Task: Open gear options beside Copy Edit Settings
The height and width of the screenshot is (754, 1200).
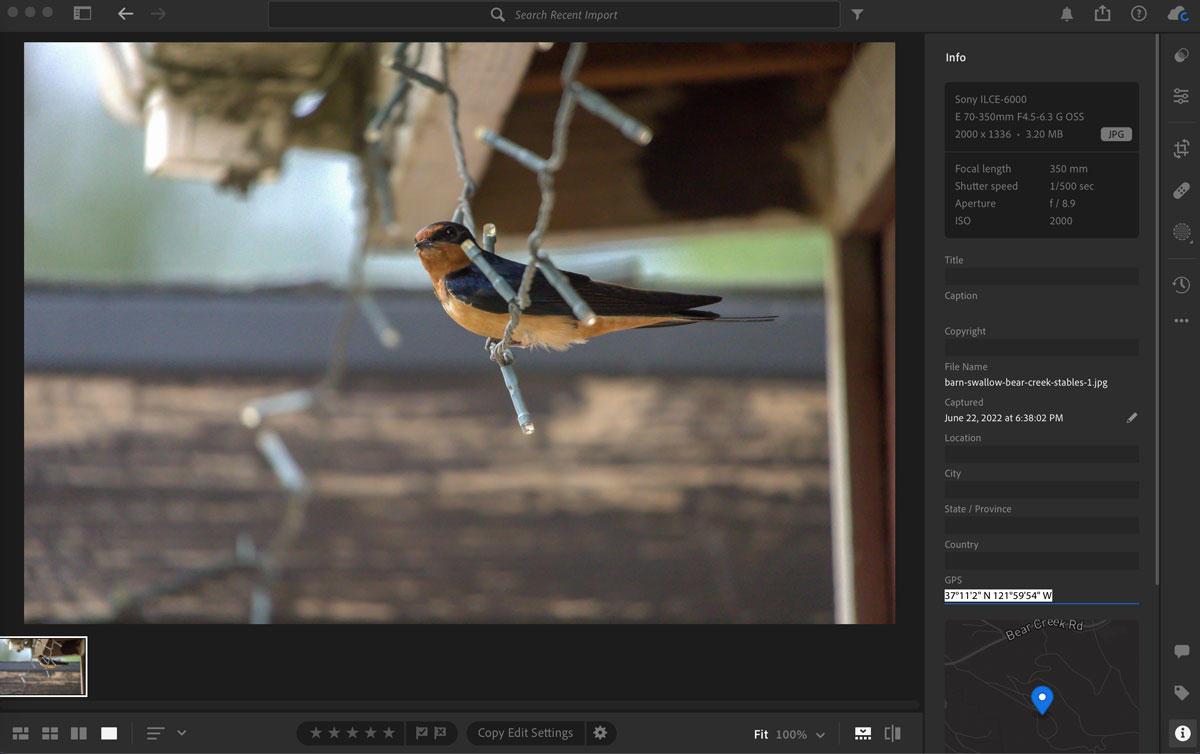Action: click(x=600, y=733)
